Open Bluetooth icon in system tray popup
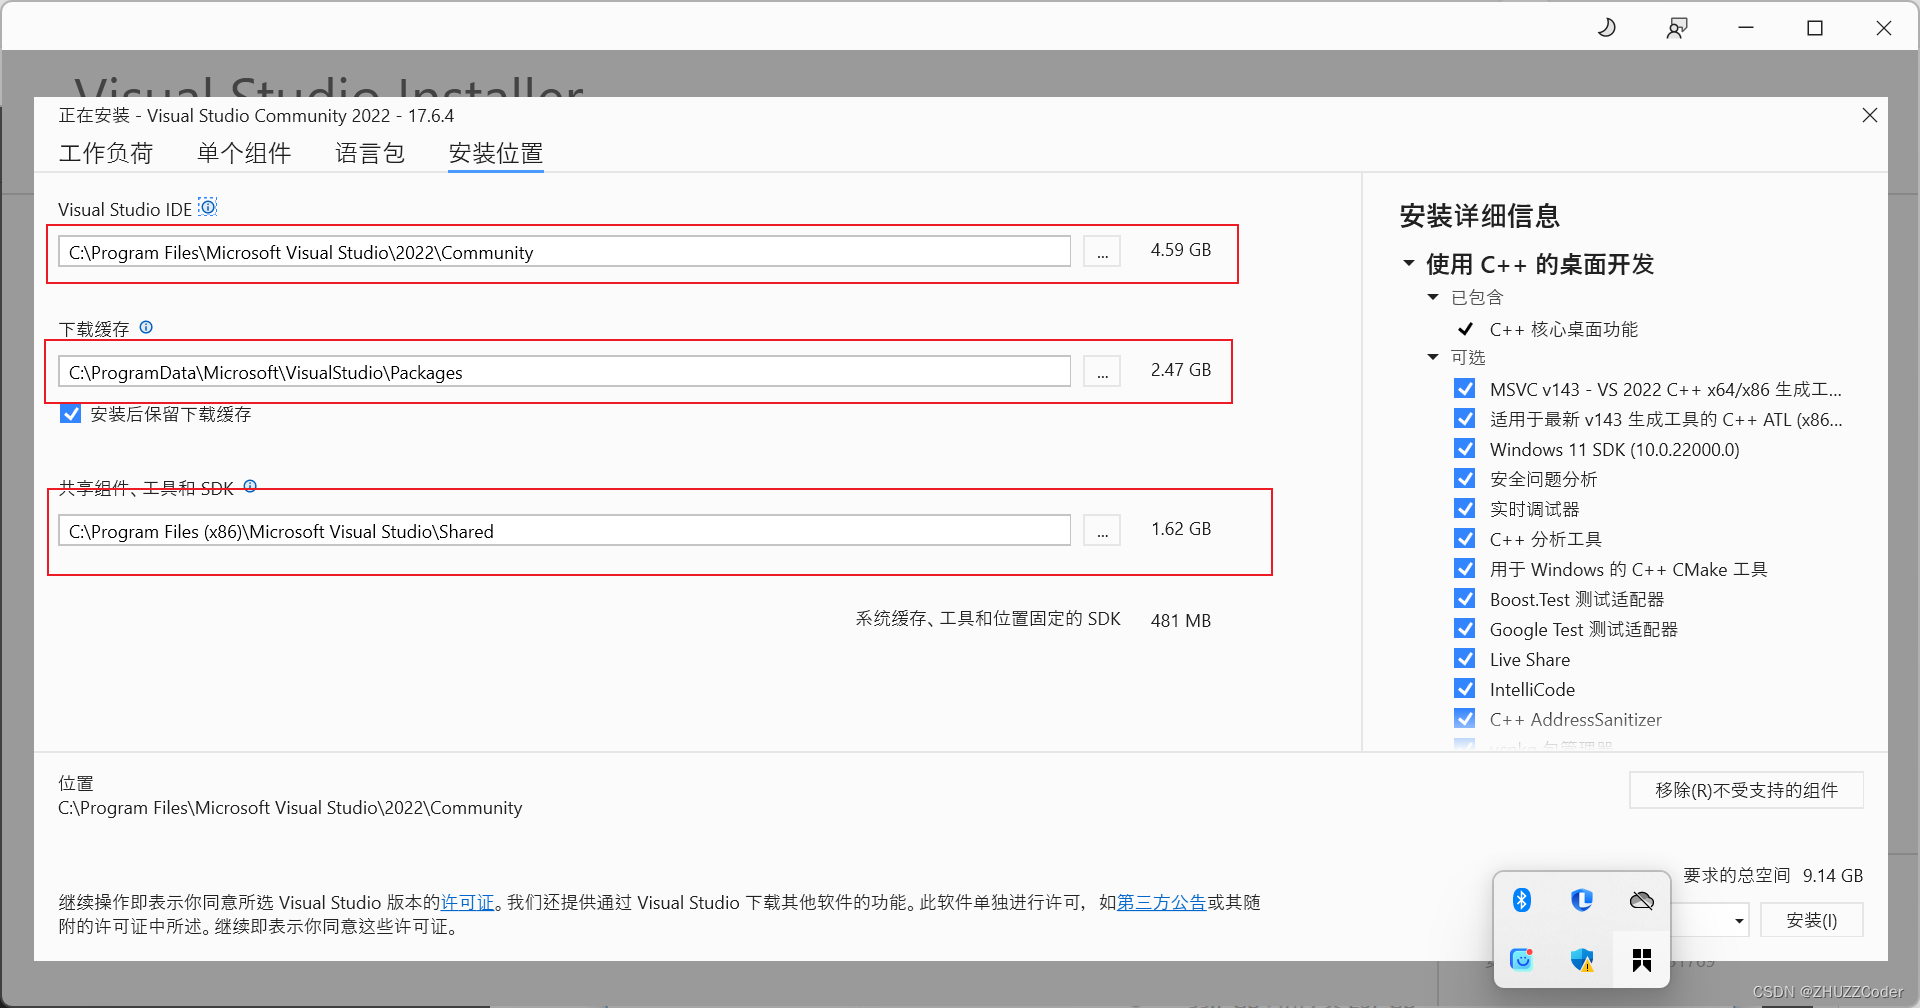 point(1522,900)
